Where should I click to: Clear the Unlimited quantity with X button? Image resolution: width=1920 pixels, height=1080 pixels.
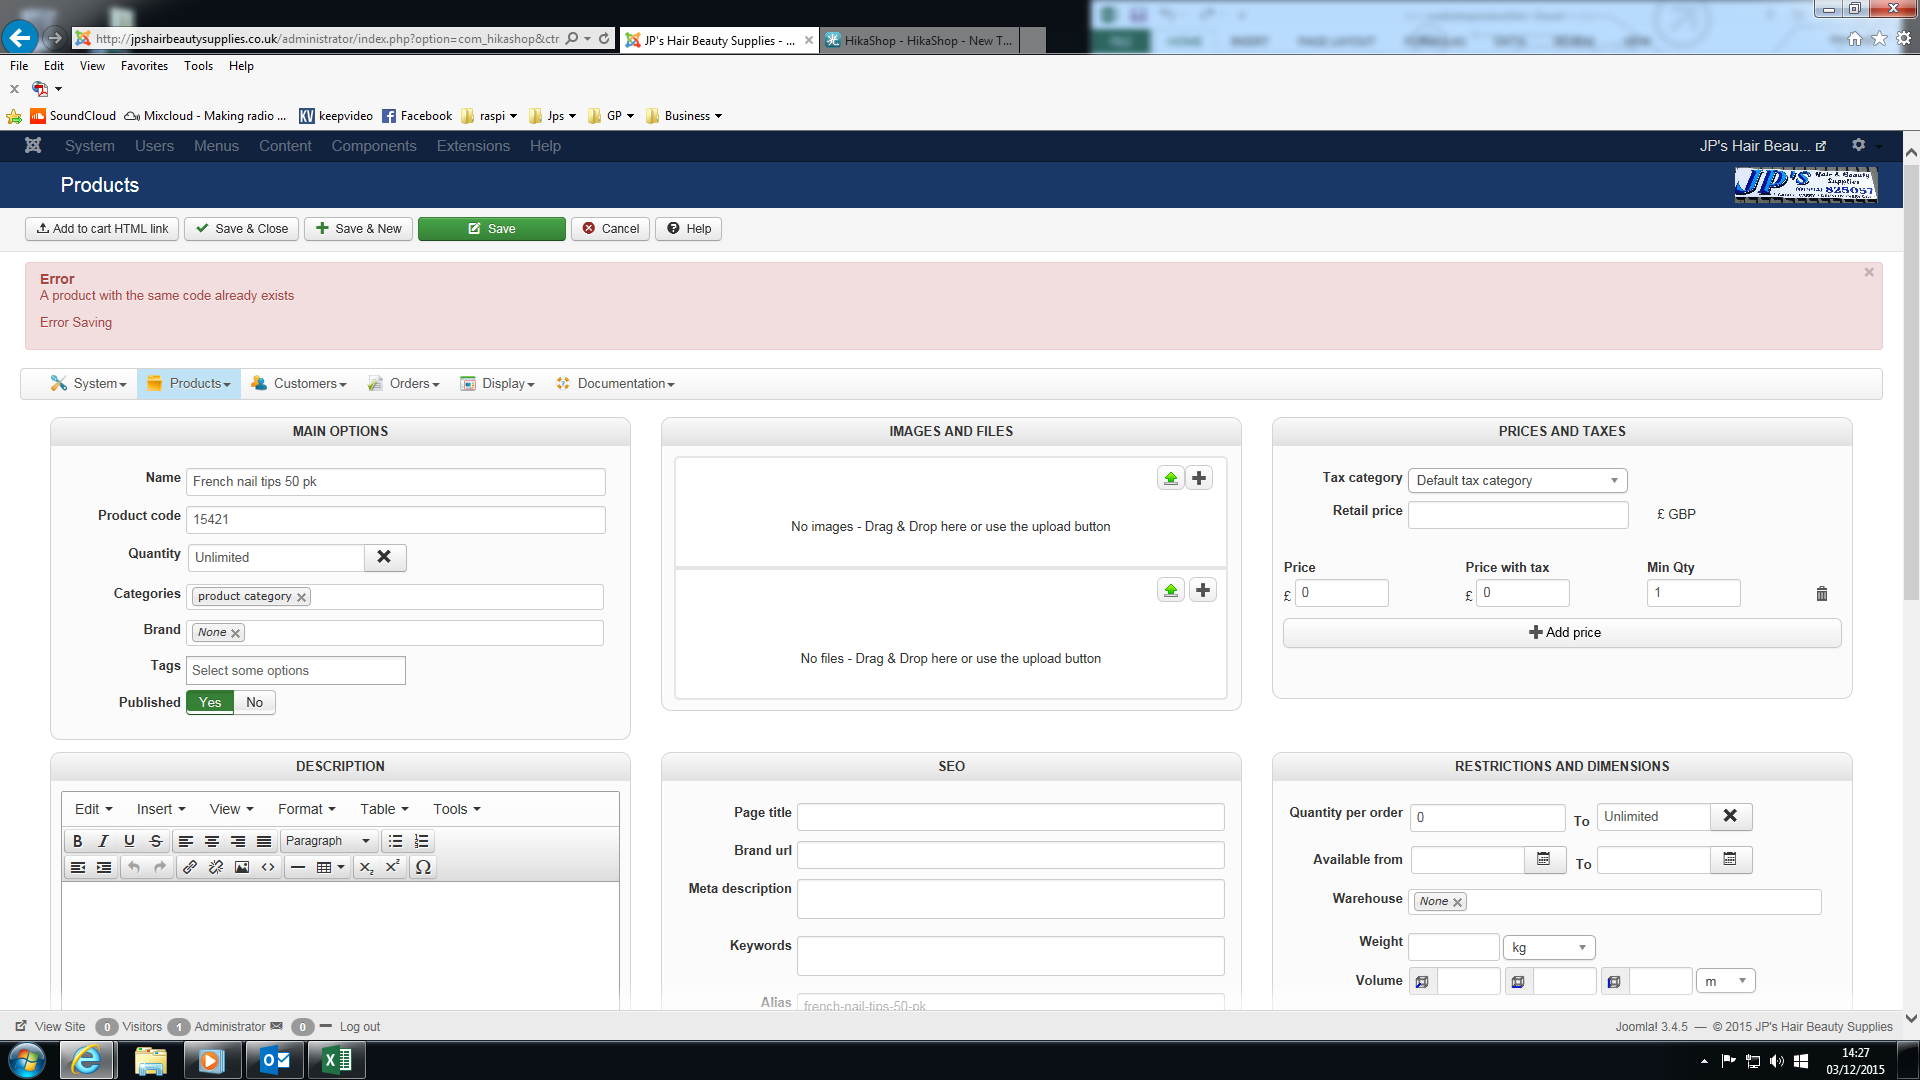384,557
